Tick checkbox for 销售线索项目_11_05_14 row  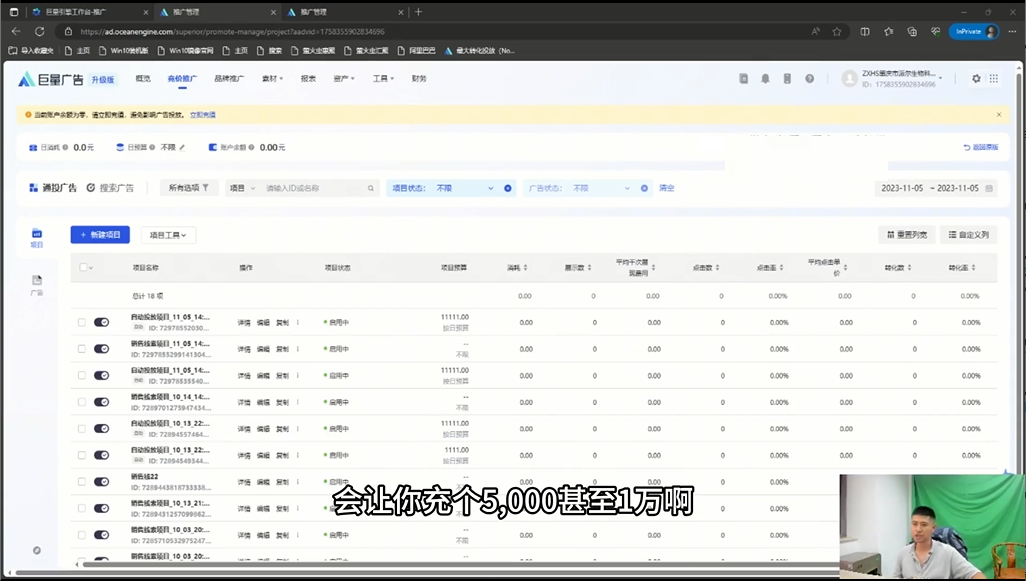[x=82, y=349]
